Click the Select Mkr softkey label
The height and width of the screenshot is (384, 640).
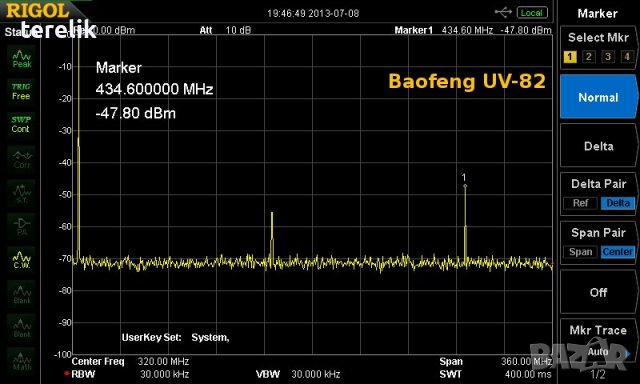[x=598, y=38]
